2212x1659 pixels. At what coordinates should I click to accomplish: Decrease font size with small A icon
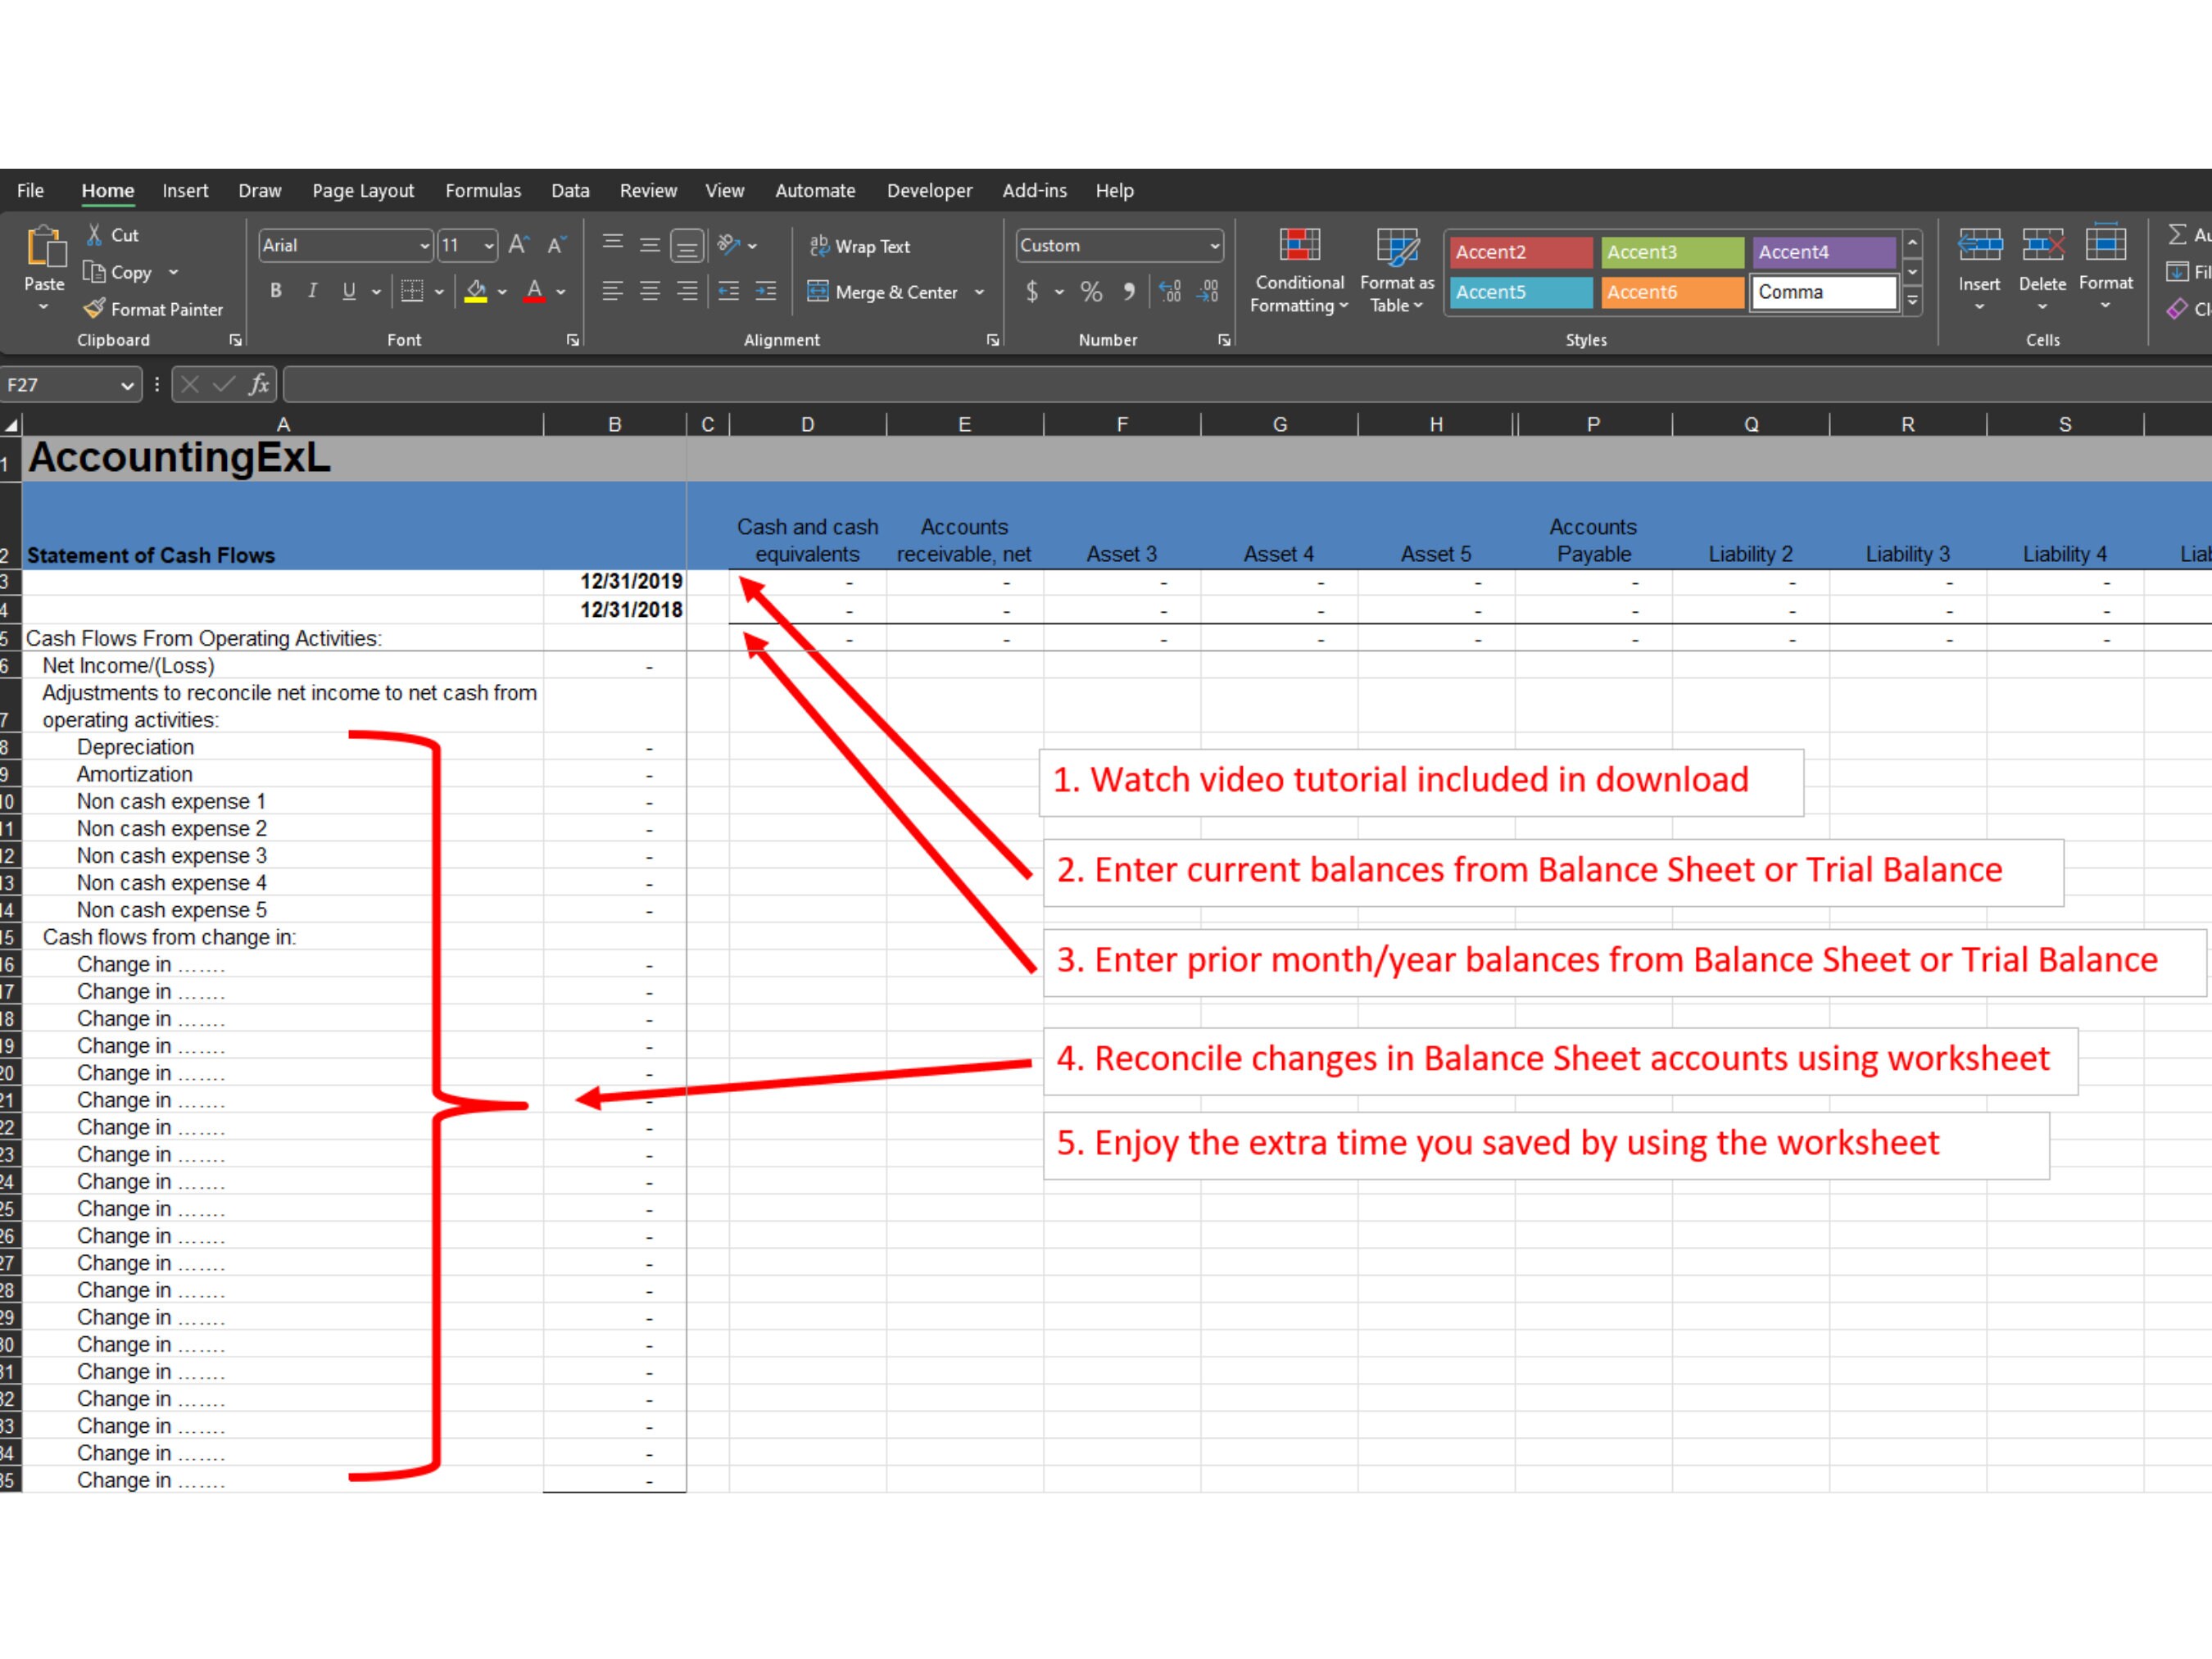pyautogui.click(x=556, y=245)
